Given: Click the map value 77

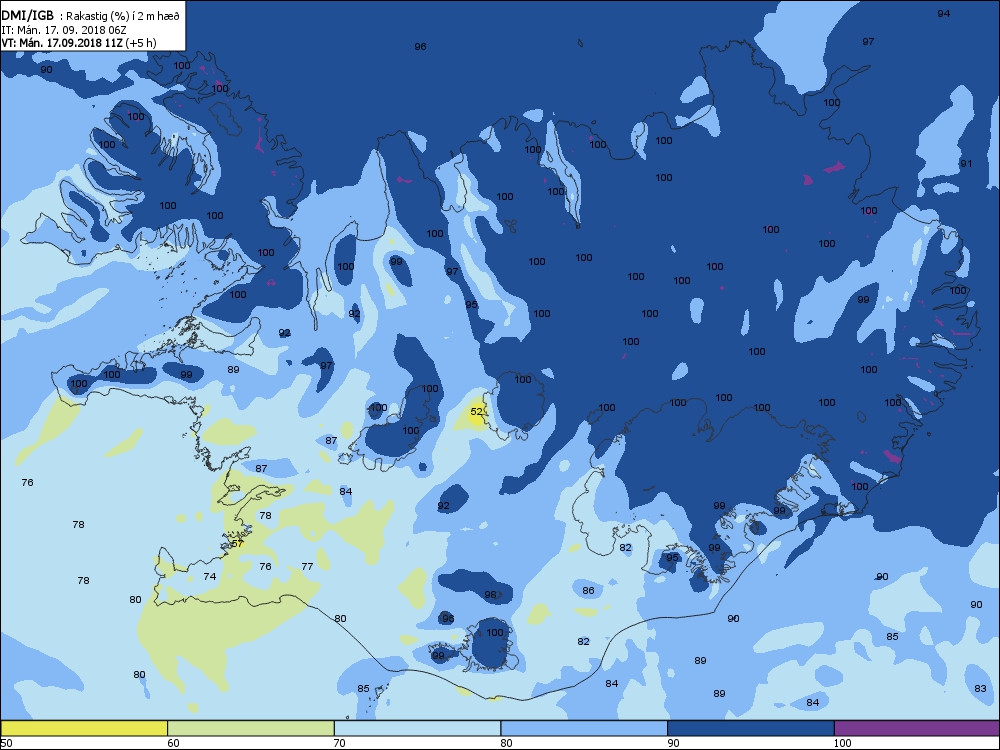Looking at the screenshot, I should pos(307,566).
